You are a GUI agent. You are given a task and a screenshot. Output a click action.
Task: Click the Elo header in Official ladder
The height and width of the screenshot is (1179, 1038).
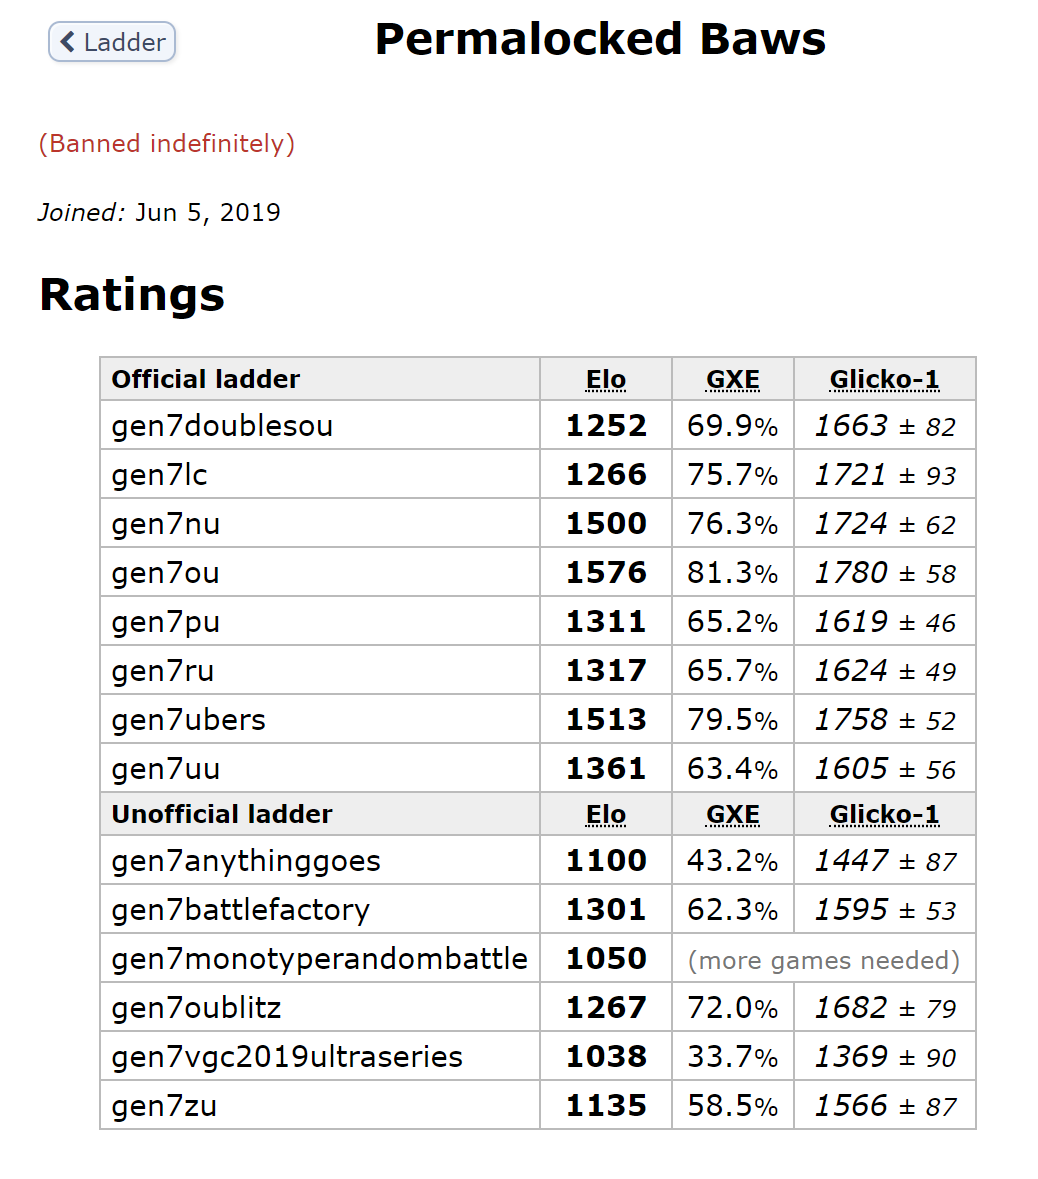[x=606, y=380]
